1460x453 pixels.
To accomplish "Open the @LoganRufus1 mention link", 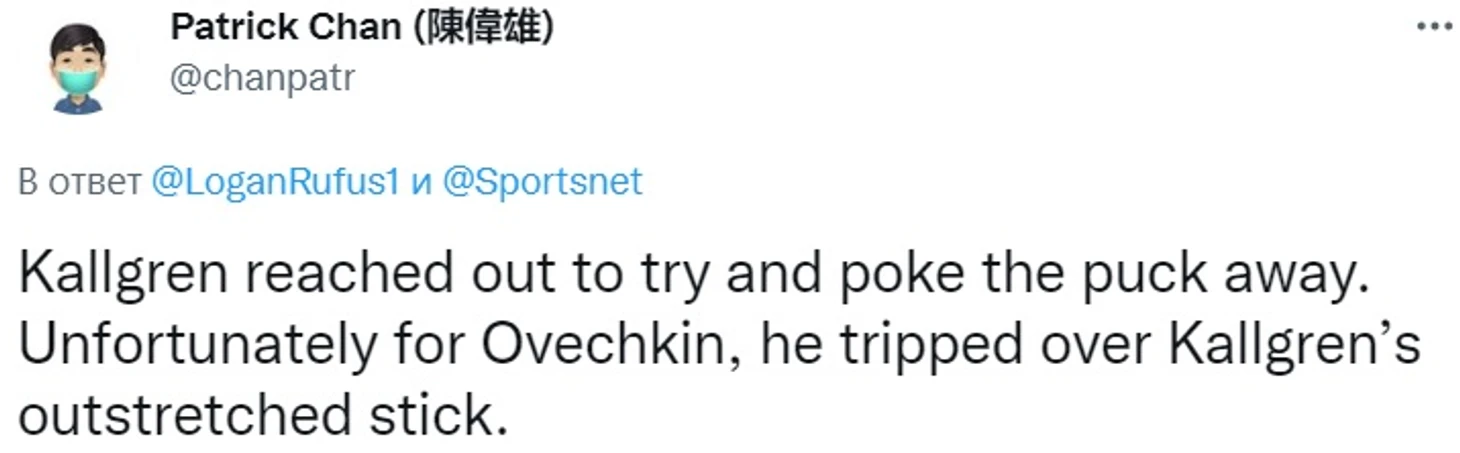I will pos(275,182).
